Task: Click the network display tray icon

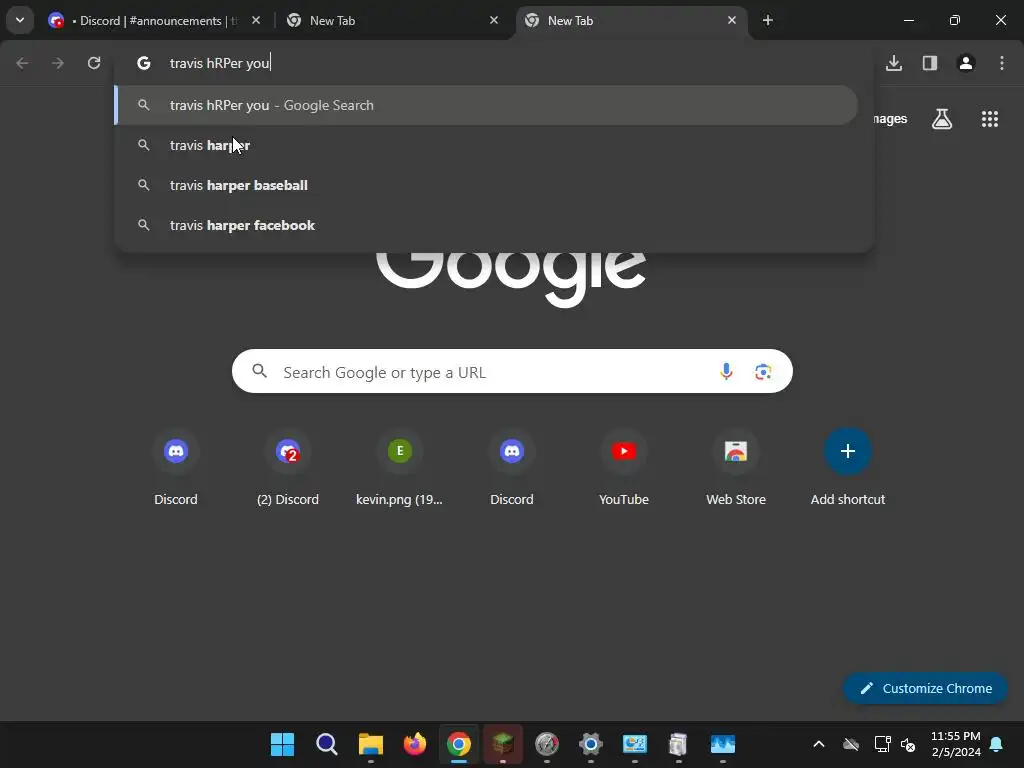Action: 882,744
